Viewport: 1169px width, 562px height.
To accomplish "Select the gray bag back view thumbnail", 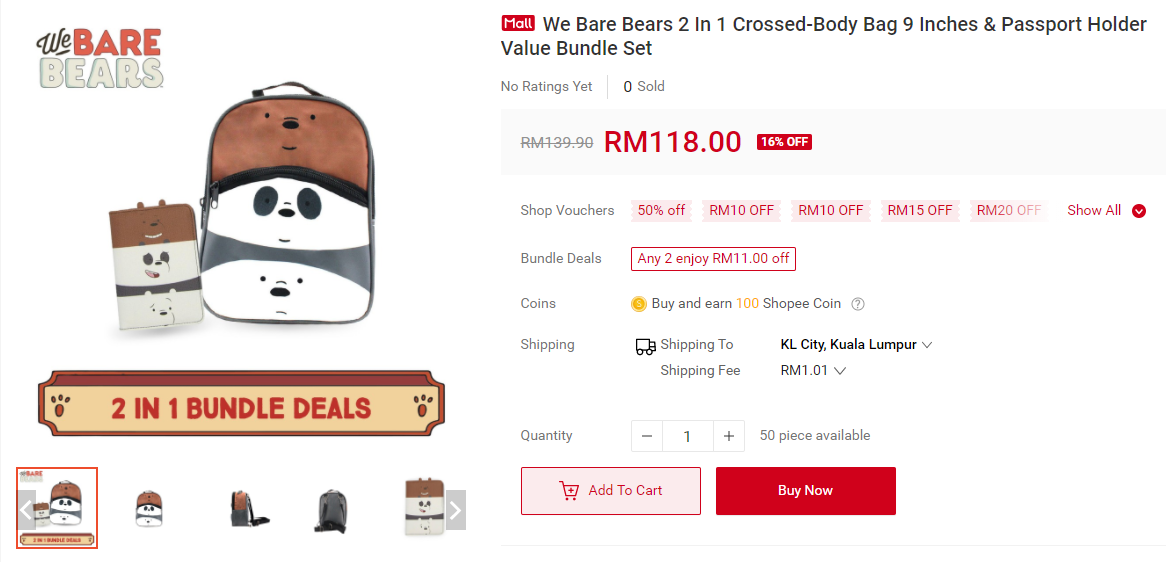I will tap(333, 508).
